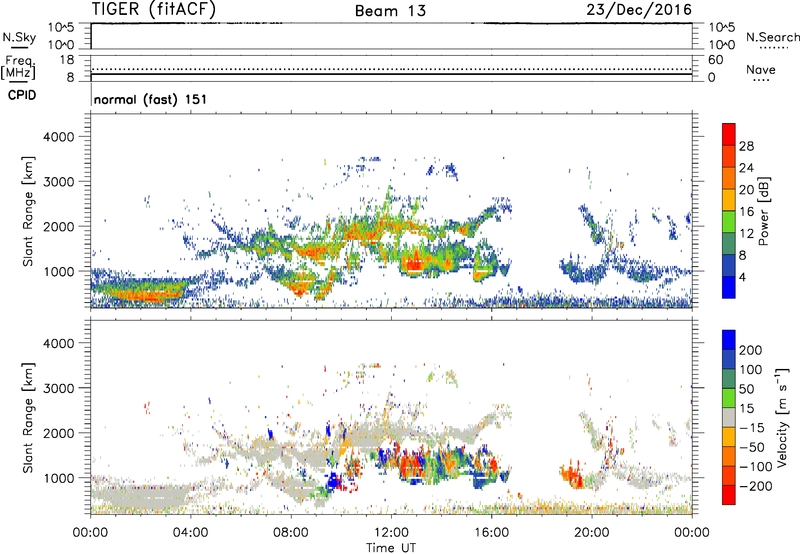Click the 3000 tick of the velocity panel
Screen dimensions: 800x554
[58, 388]
